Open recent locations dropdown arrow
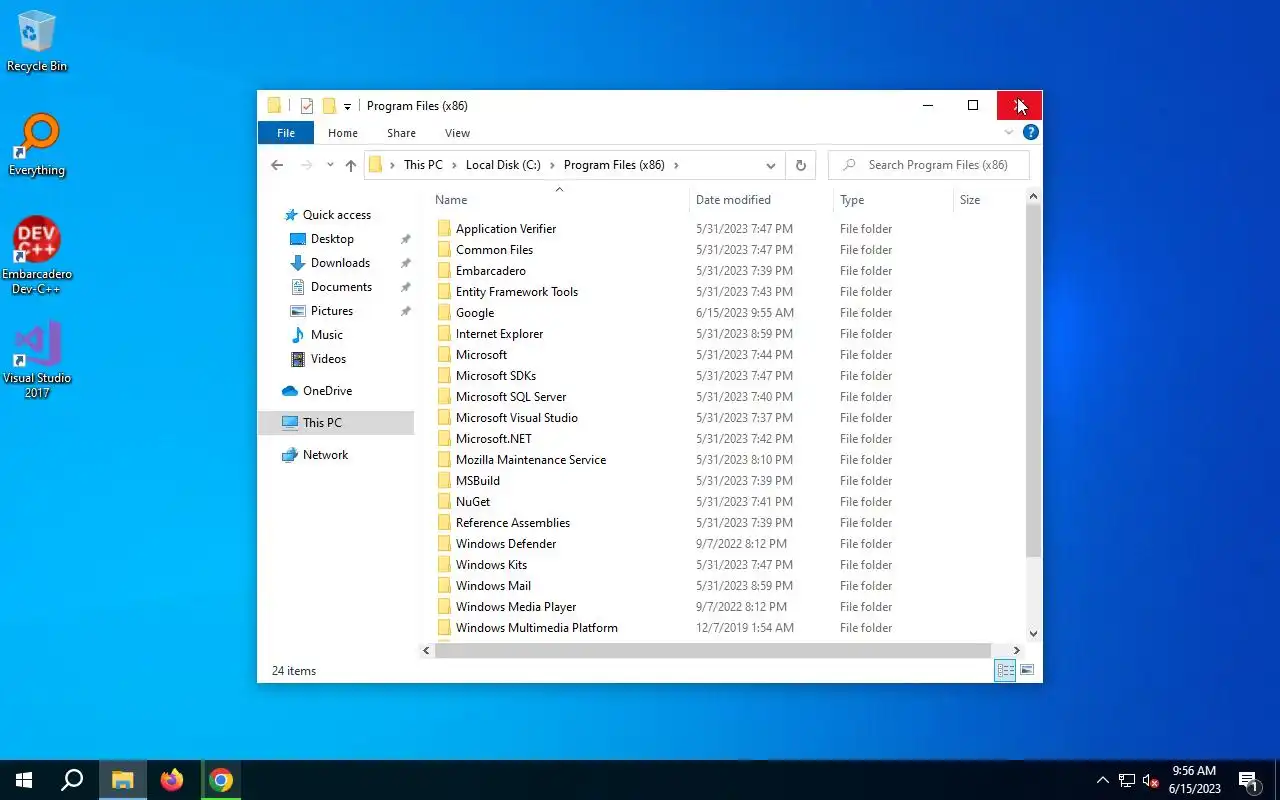The image size is (1280, 800). tap(330, 165)
